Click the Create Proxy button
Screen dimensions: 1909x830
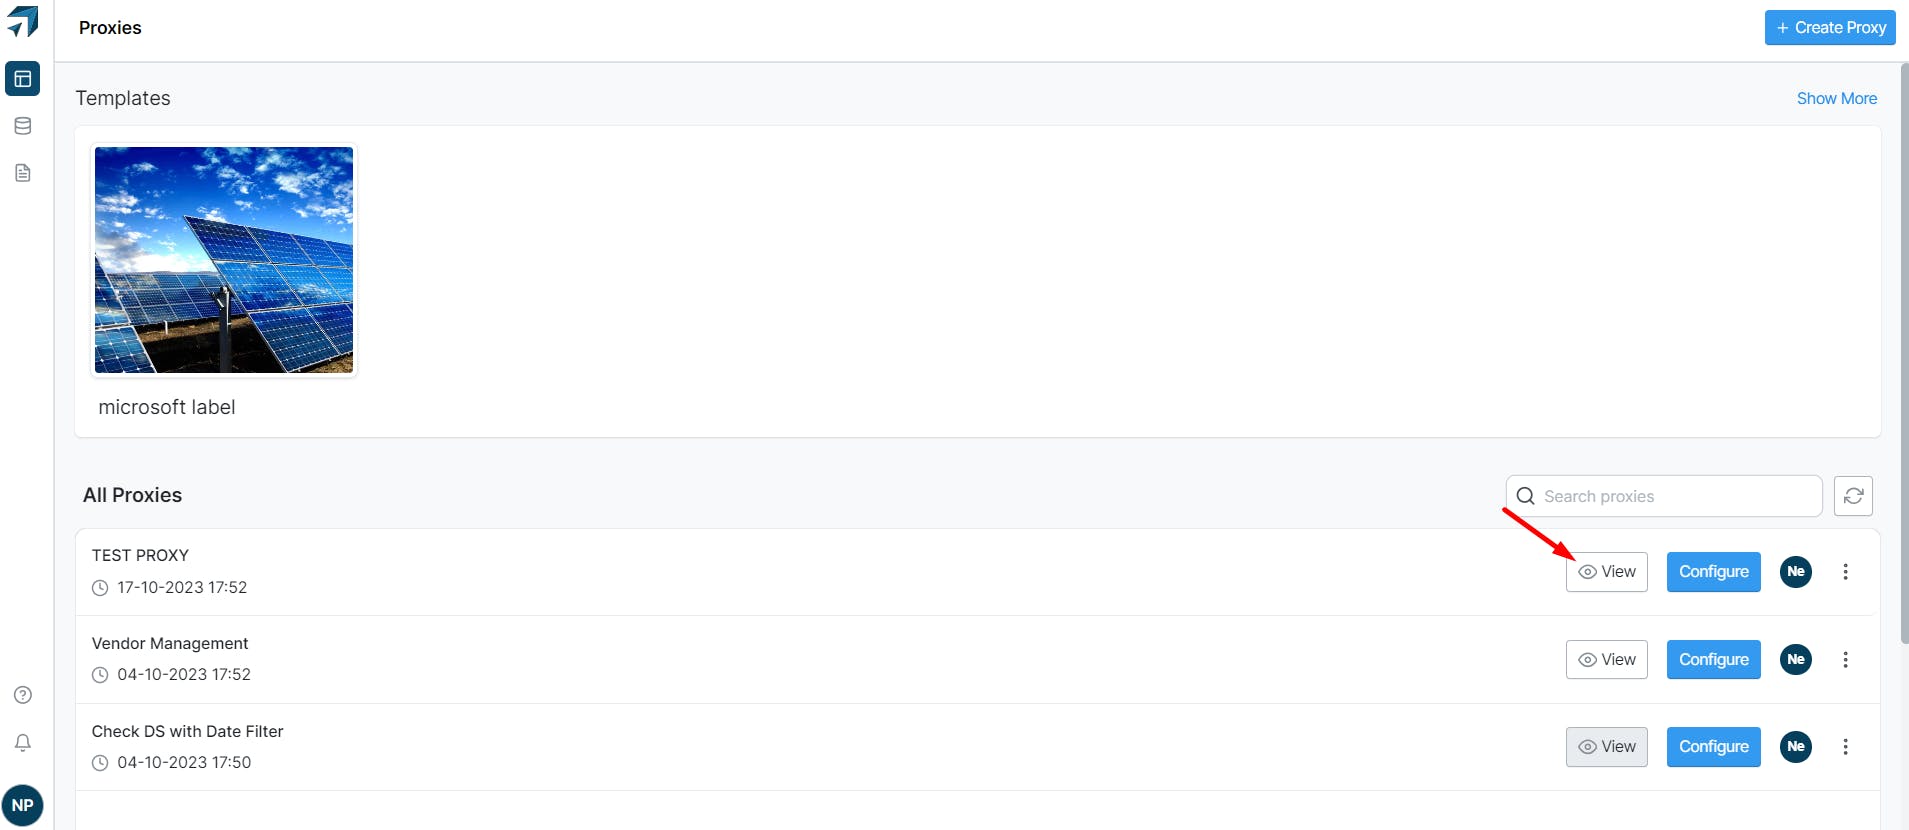point(1830,28)
